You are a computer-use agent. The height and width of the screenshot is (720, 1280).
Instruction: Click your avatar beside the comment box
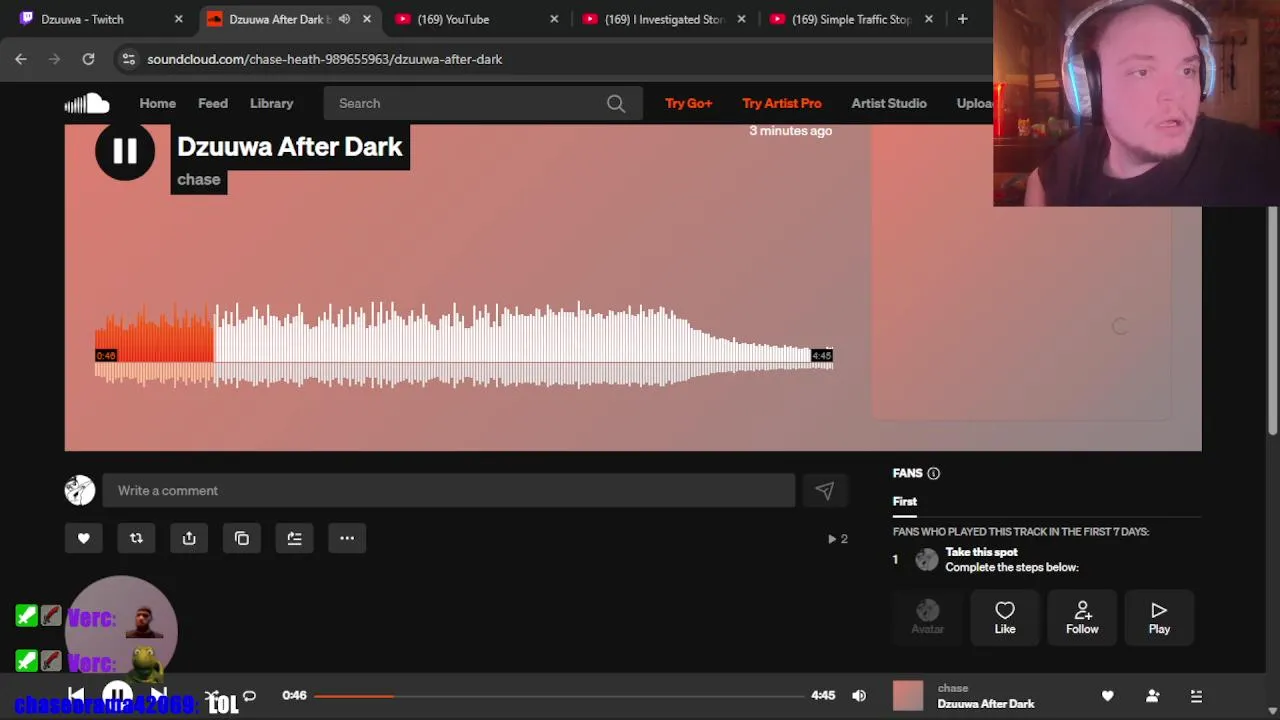click(x=80, y=490)
